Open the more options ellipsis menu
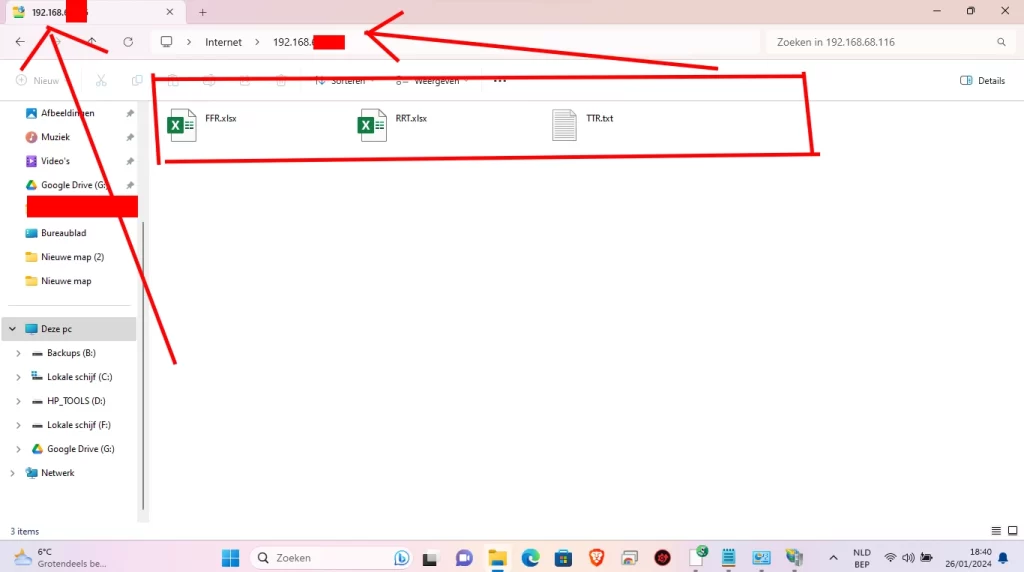 500,80
